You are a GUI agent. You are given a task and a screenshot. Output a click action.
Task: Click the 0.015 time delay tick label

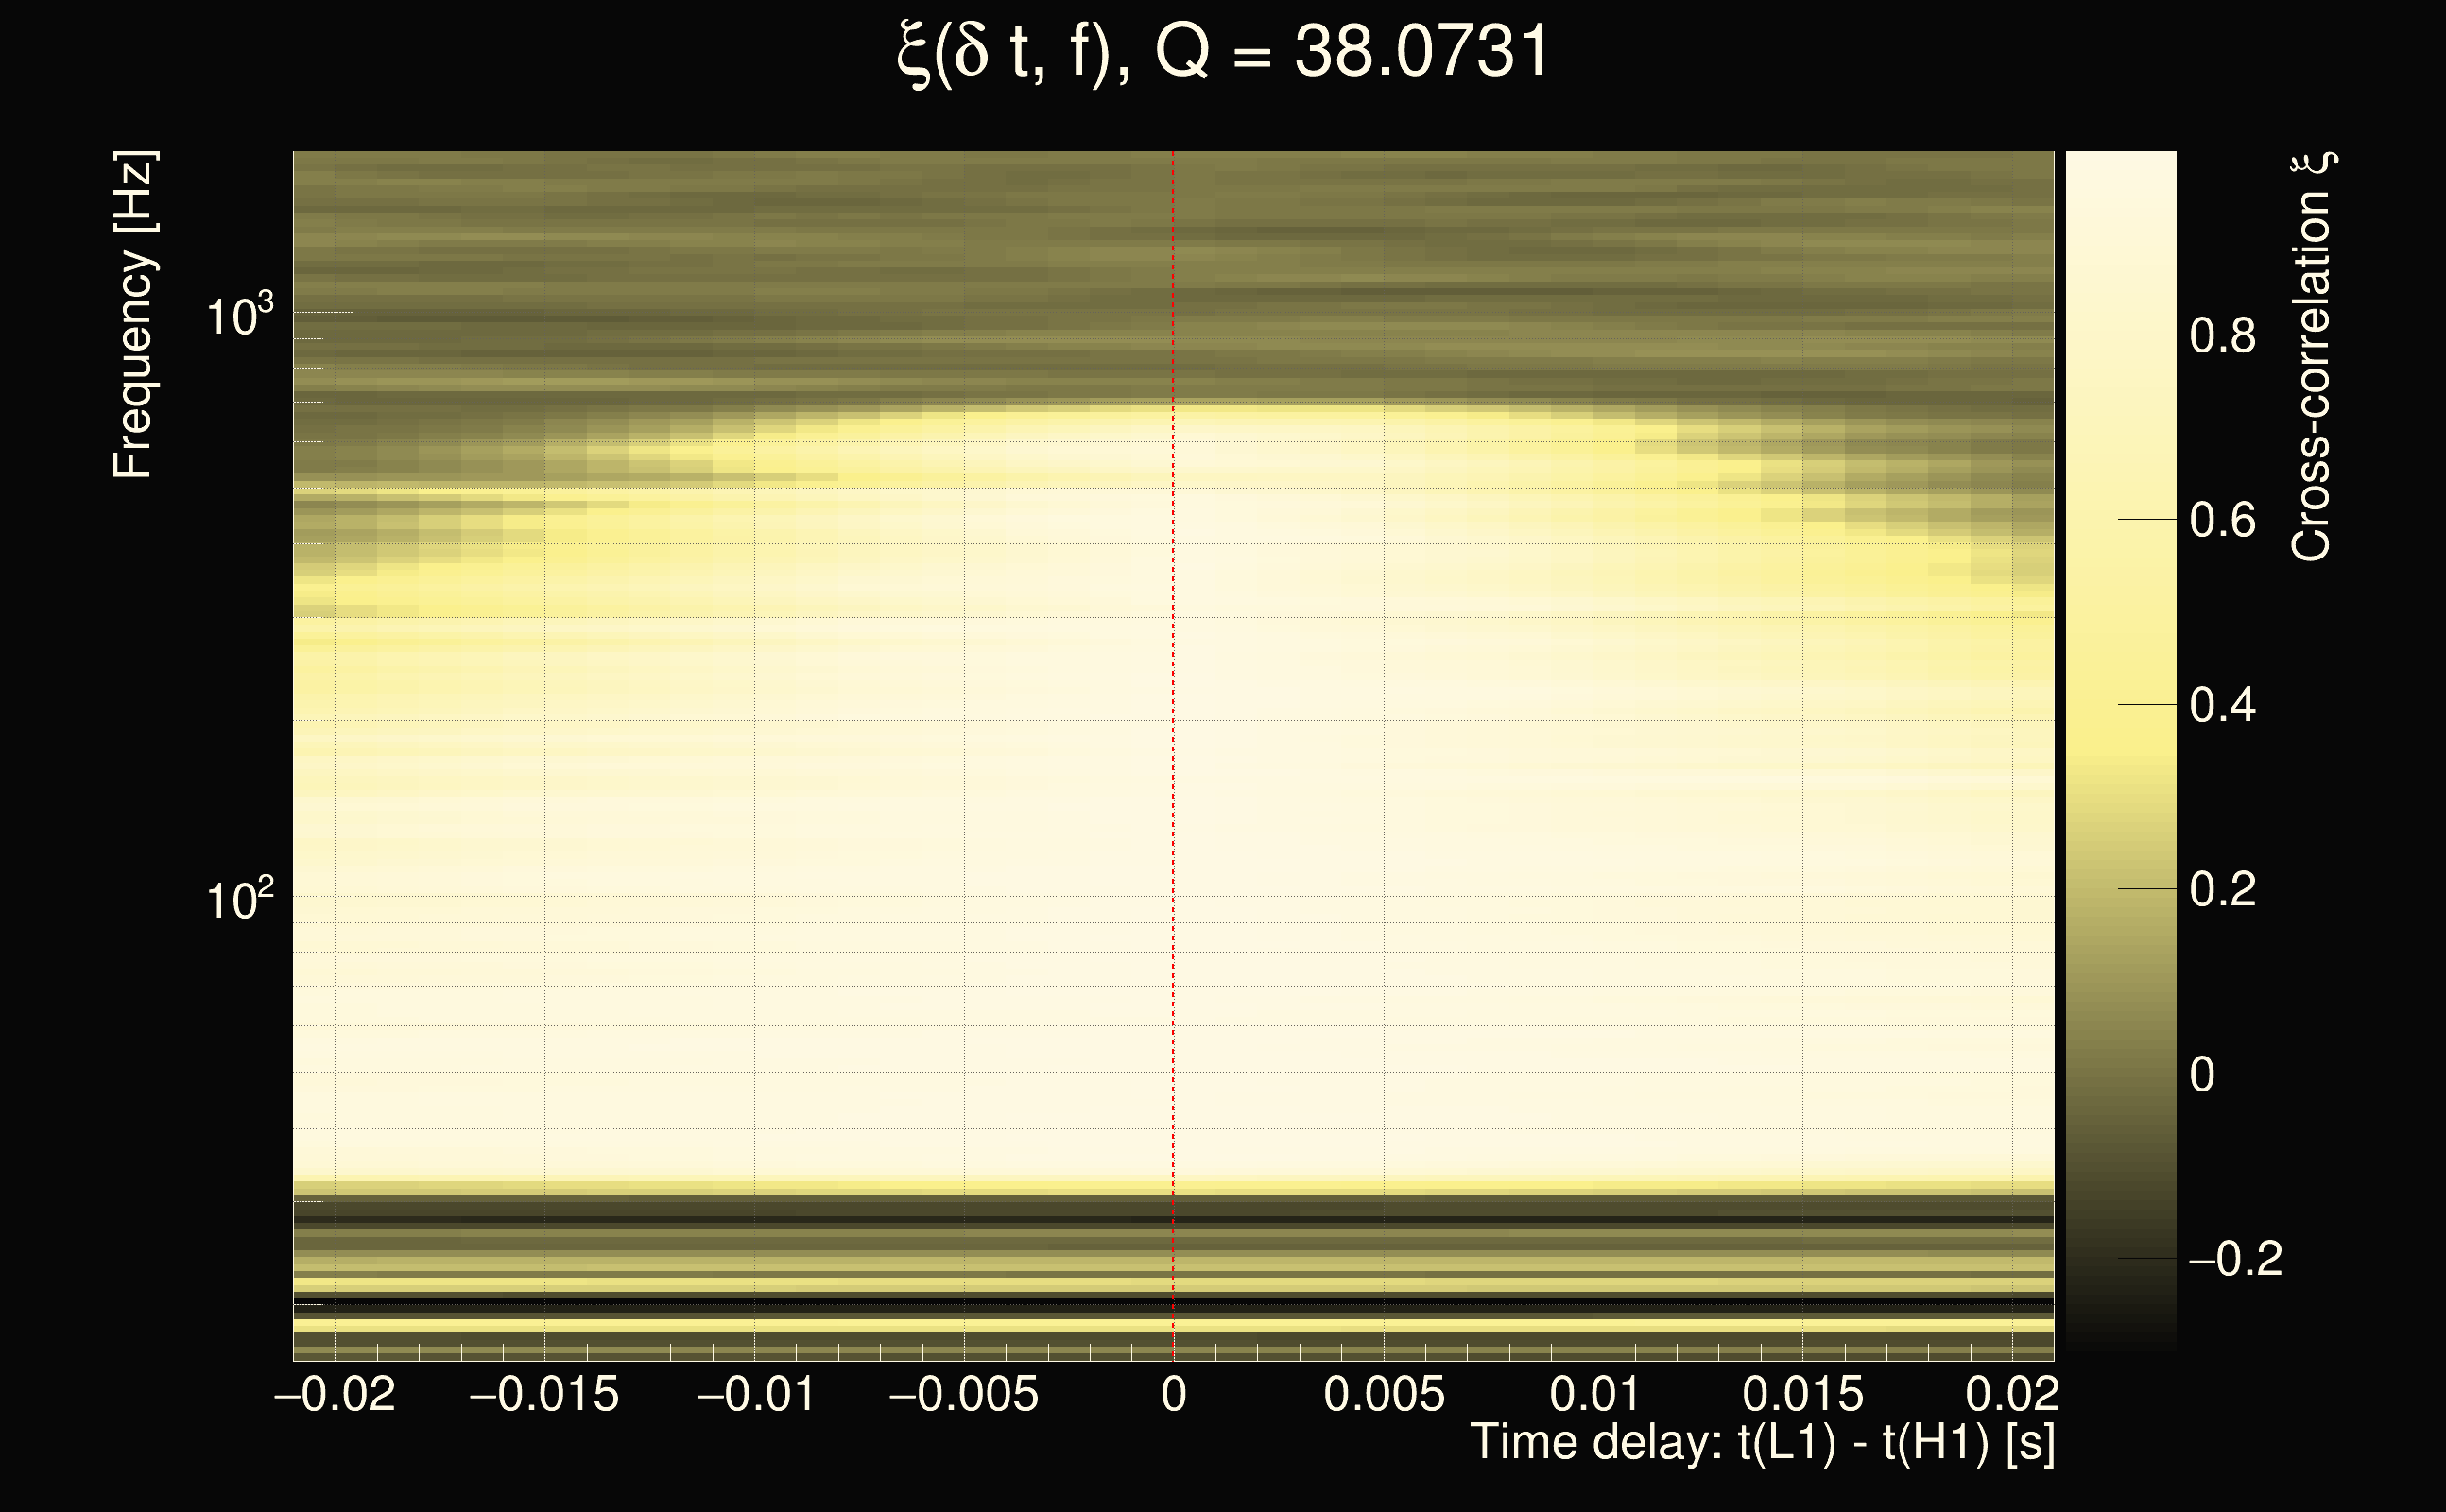(x=1802, y=1394)
